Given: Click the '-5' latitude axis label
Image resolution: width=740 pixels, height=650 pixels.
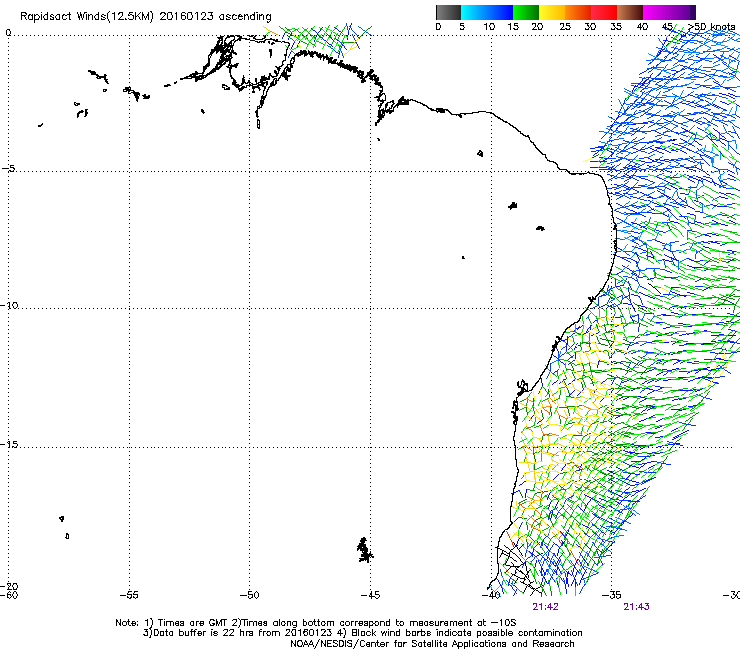Looking at the screenshot, I should (x=8, y=168).
